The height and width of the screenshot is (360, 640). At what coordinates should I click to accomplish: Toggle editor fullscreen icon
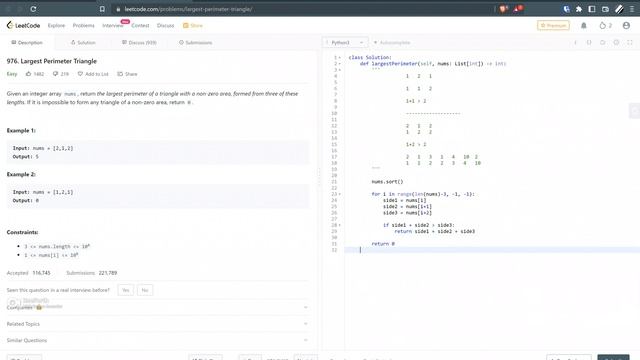click(x=630, y=42)
